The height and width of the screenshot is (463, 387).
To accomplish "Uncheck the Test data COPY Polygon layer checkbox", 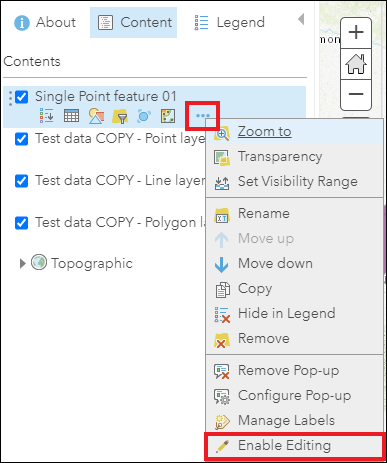I will tap(22, 223).
